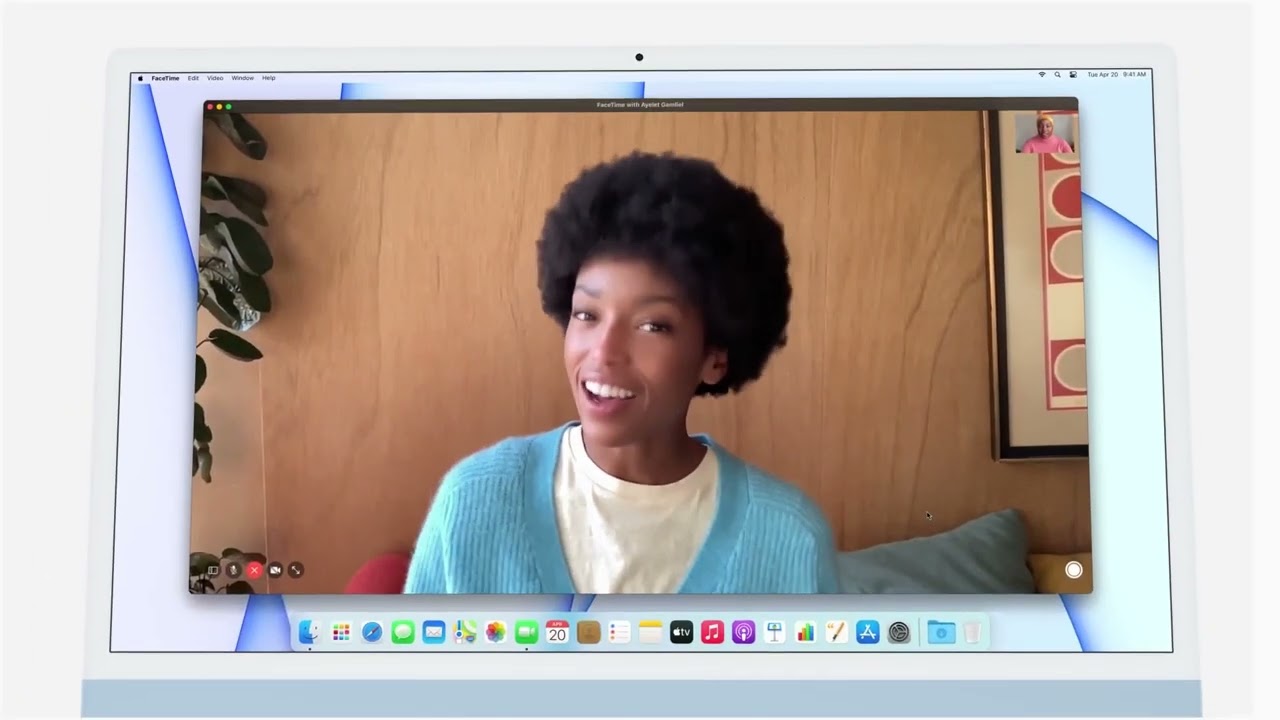The height and width of the screenshot is (720, 1280).
Task: Open the Window menu
Action: (x=243, y=78)
